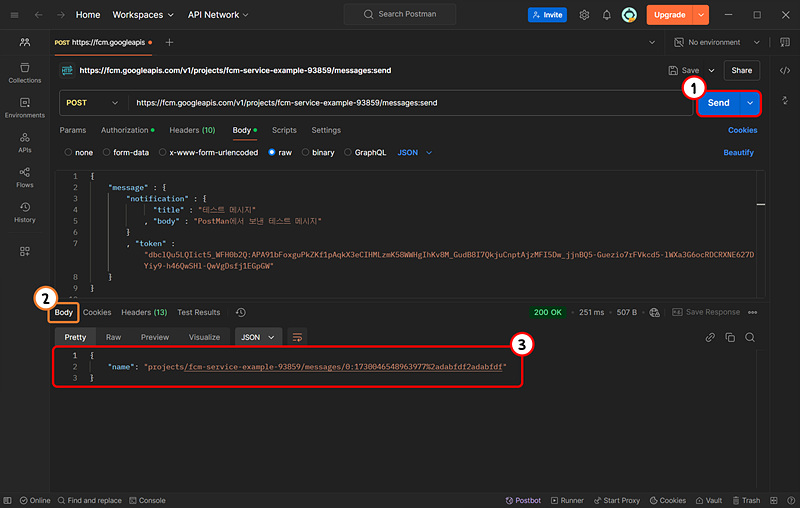Toggle the response line wrap icon
This screenshot has height=508, width=800.
point(297,337)
